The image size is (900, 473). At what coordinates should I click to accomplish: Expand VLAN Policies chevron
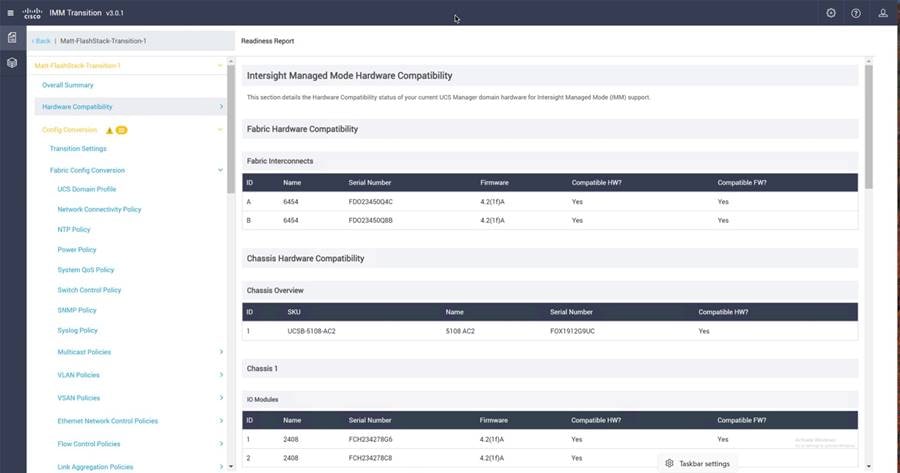[x=221, y=374]
